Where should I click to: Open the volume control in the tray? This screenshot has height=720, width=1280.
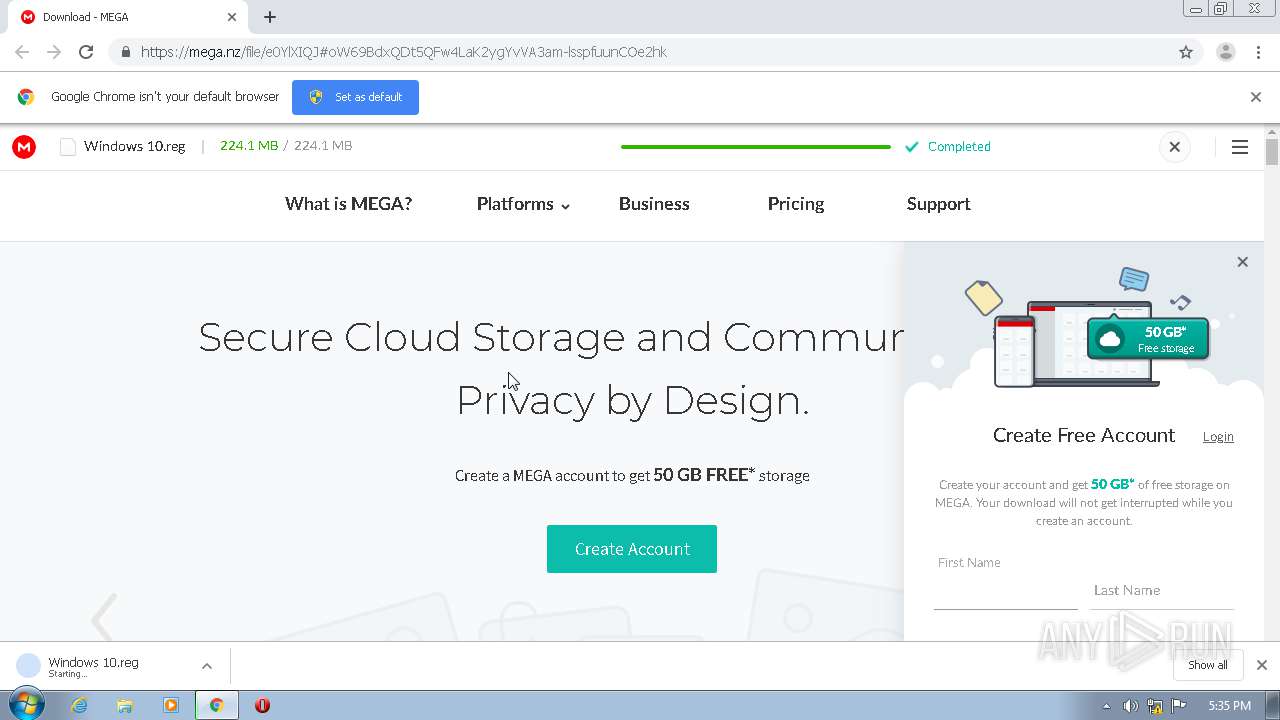pyautogui.click(x=1130, y=706)
